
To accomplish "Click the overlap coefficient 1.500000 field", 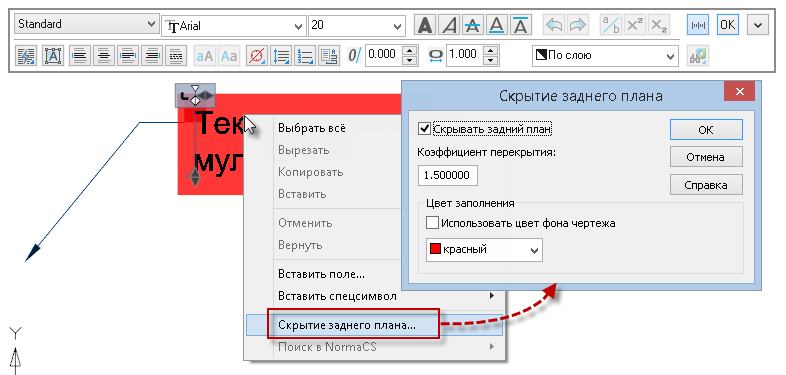I will pos(448,175).
